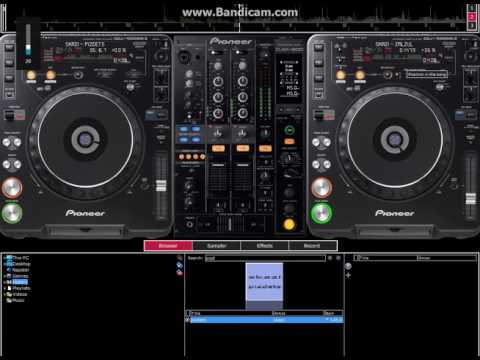Click the browser Search input field

click(265, 258)
